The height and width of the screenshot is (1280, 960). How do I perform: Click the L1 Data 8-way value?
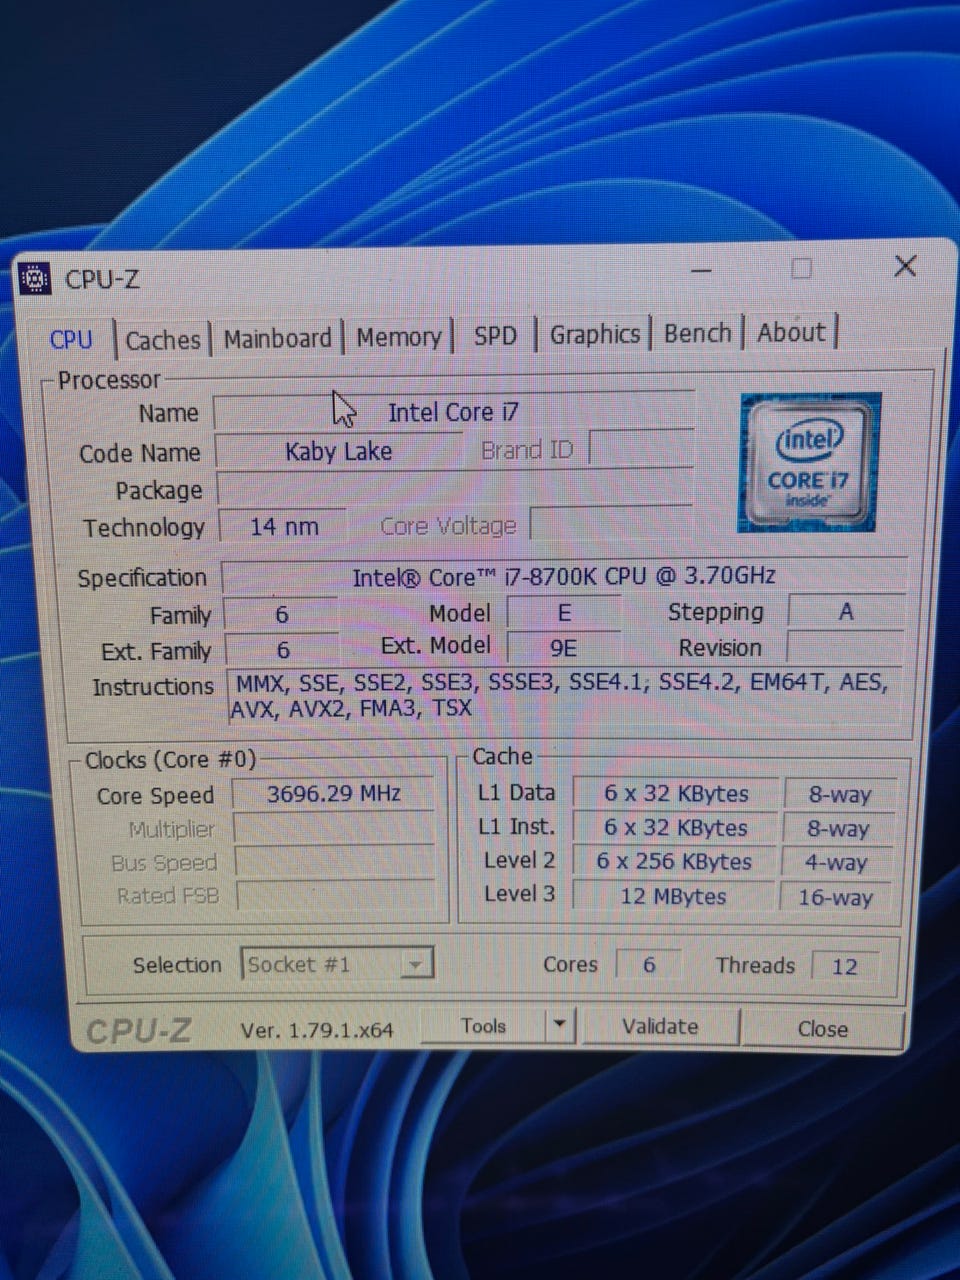pyautogui.click(x=840, y=794)
